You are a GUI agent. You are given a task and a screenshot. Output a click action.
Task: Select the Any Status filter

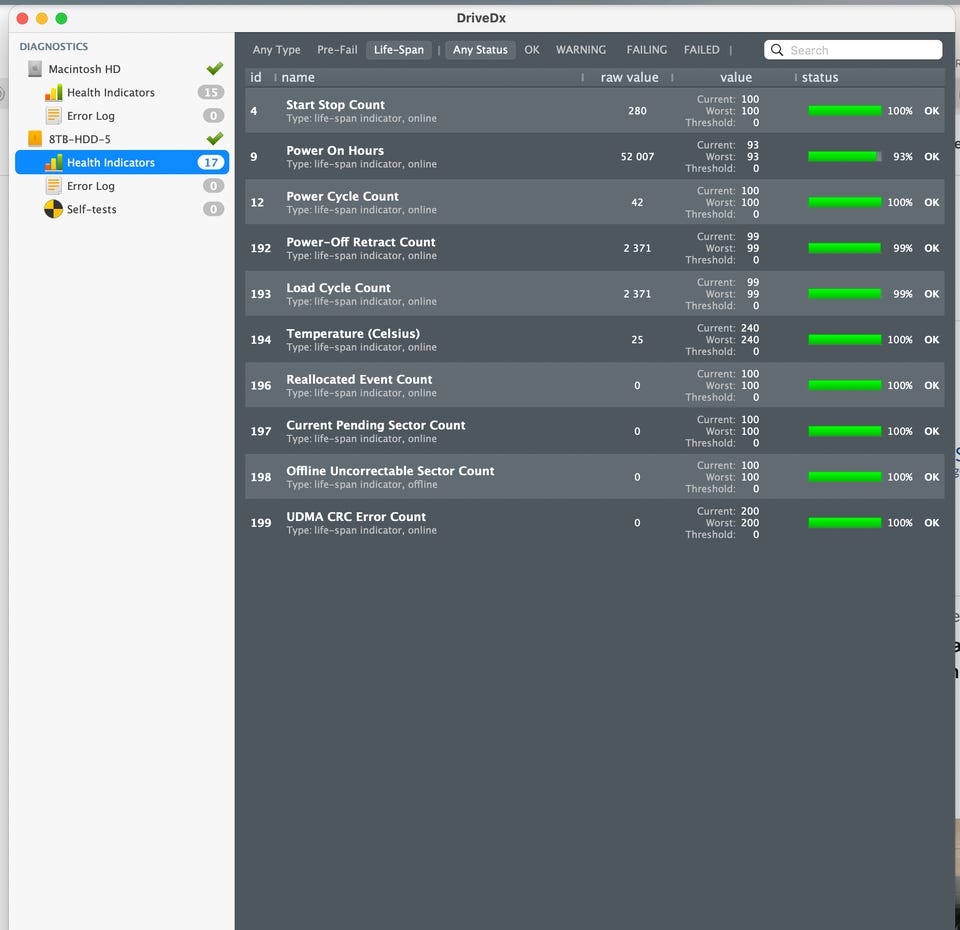[480, 50]
